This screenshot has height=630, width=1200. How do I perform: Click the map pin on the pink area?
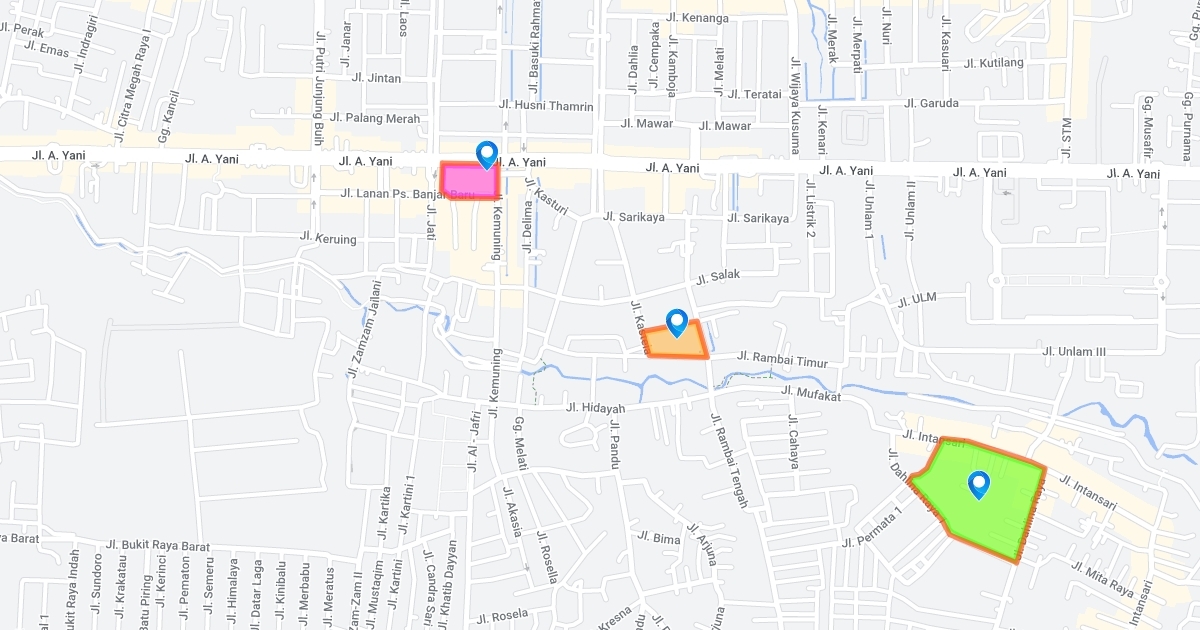coord(487,154)
